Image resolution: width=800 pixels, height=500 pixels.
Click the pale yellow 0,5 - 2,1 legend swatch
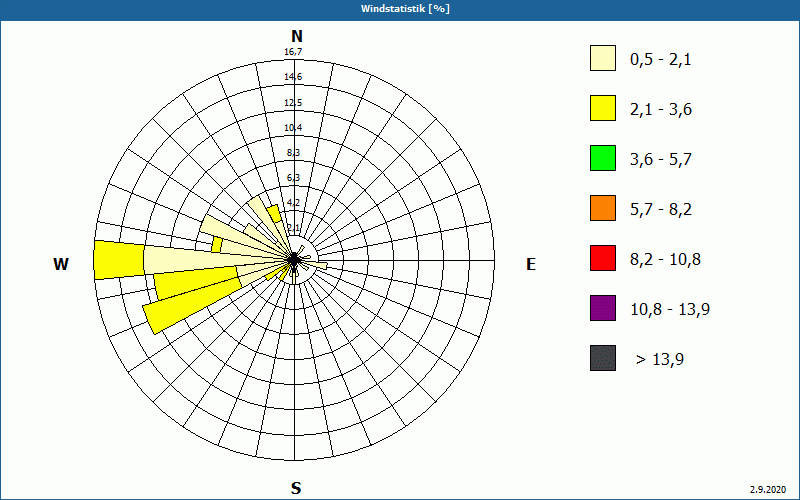[x=603, y=58]
